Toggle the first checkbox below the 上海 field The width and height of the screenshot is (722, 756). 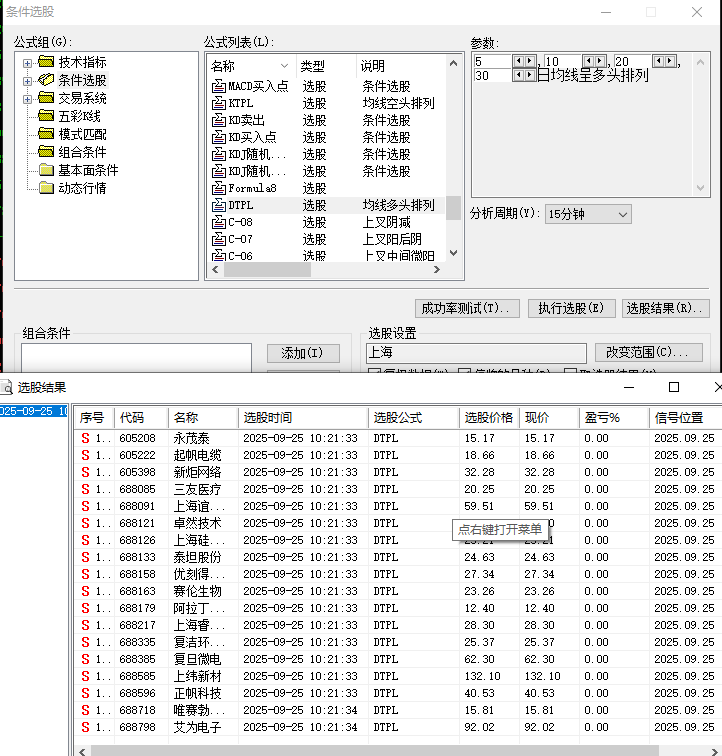(375, 374)
